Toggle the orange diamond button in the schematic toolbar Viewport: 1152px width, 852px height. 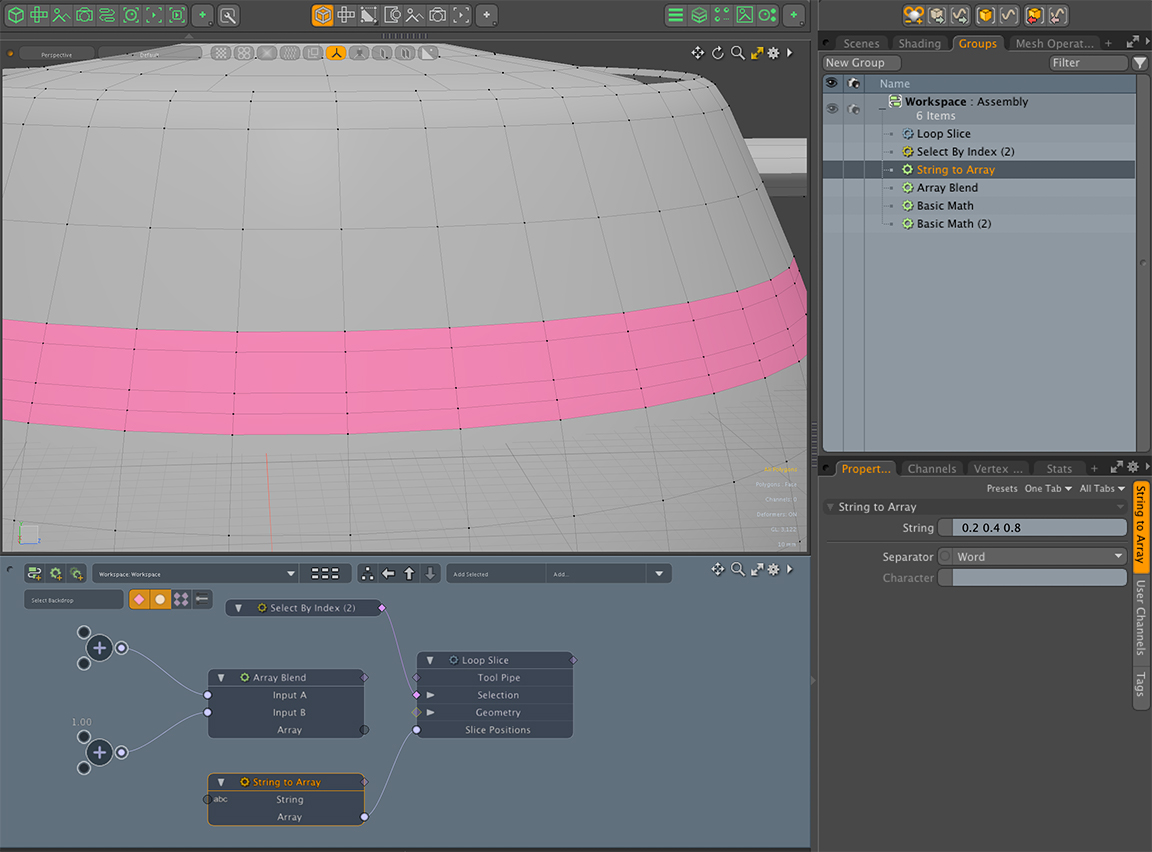139,599
